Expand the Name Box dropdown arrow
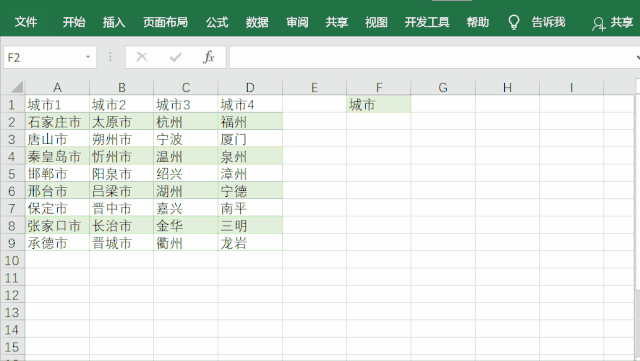Viewport: 640px width, 361px height. (x=88, y=57)
